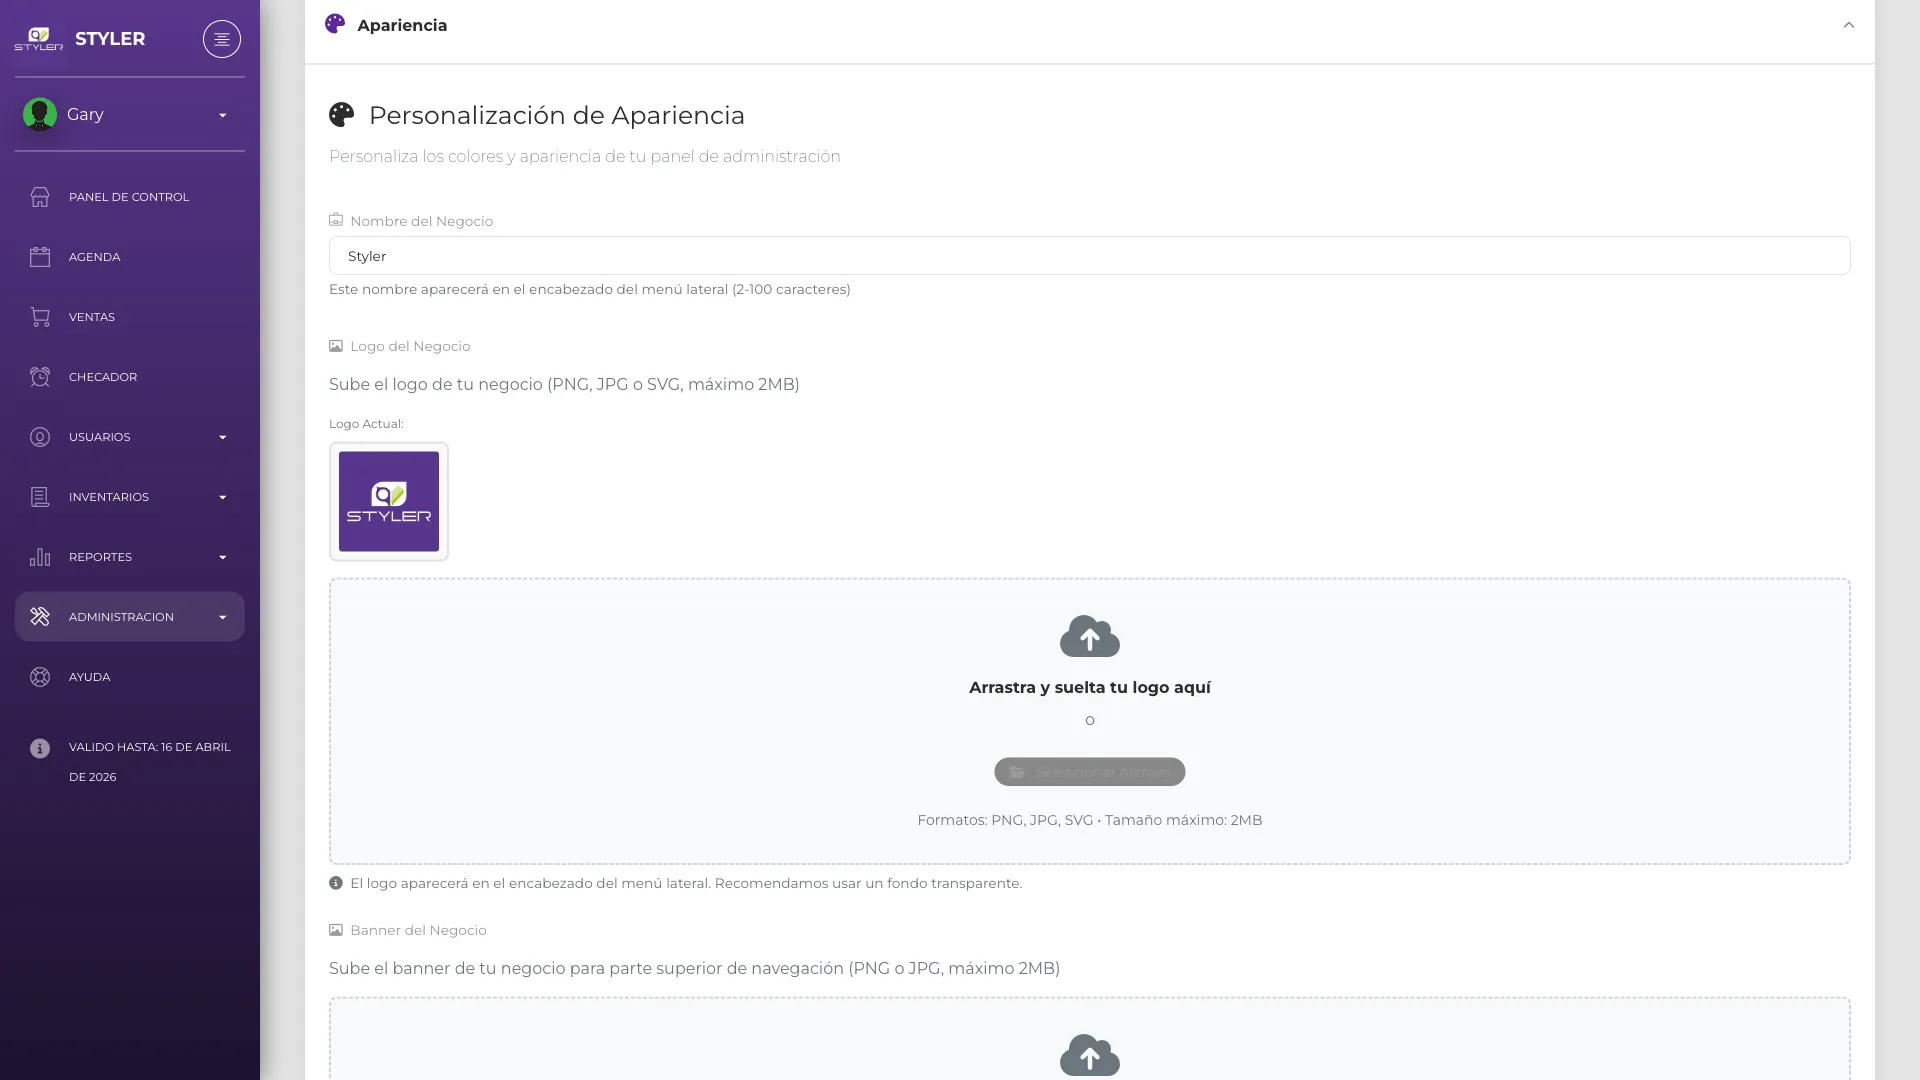Click the Inventarios list icon
The image size is (1920, 1080).
tap(40, 497)
